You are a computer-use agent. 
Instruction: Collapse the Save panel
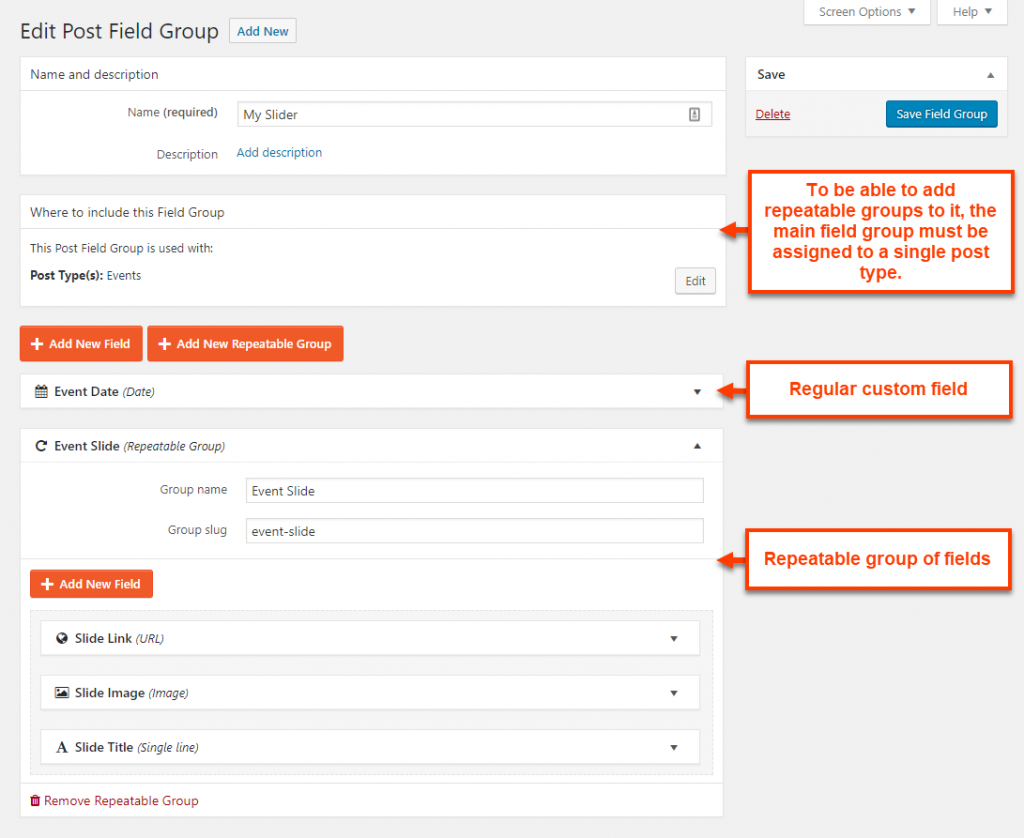(x=991, y=74)
